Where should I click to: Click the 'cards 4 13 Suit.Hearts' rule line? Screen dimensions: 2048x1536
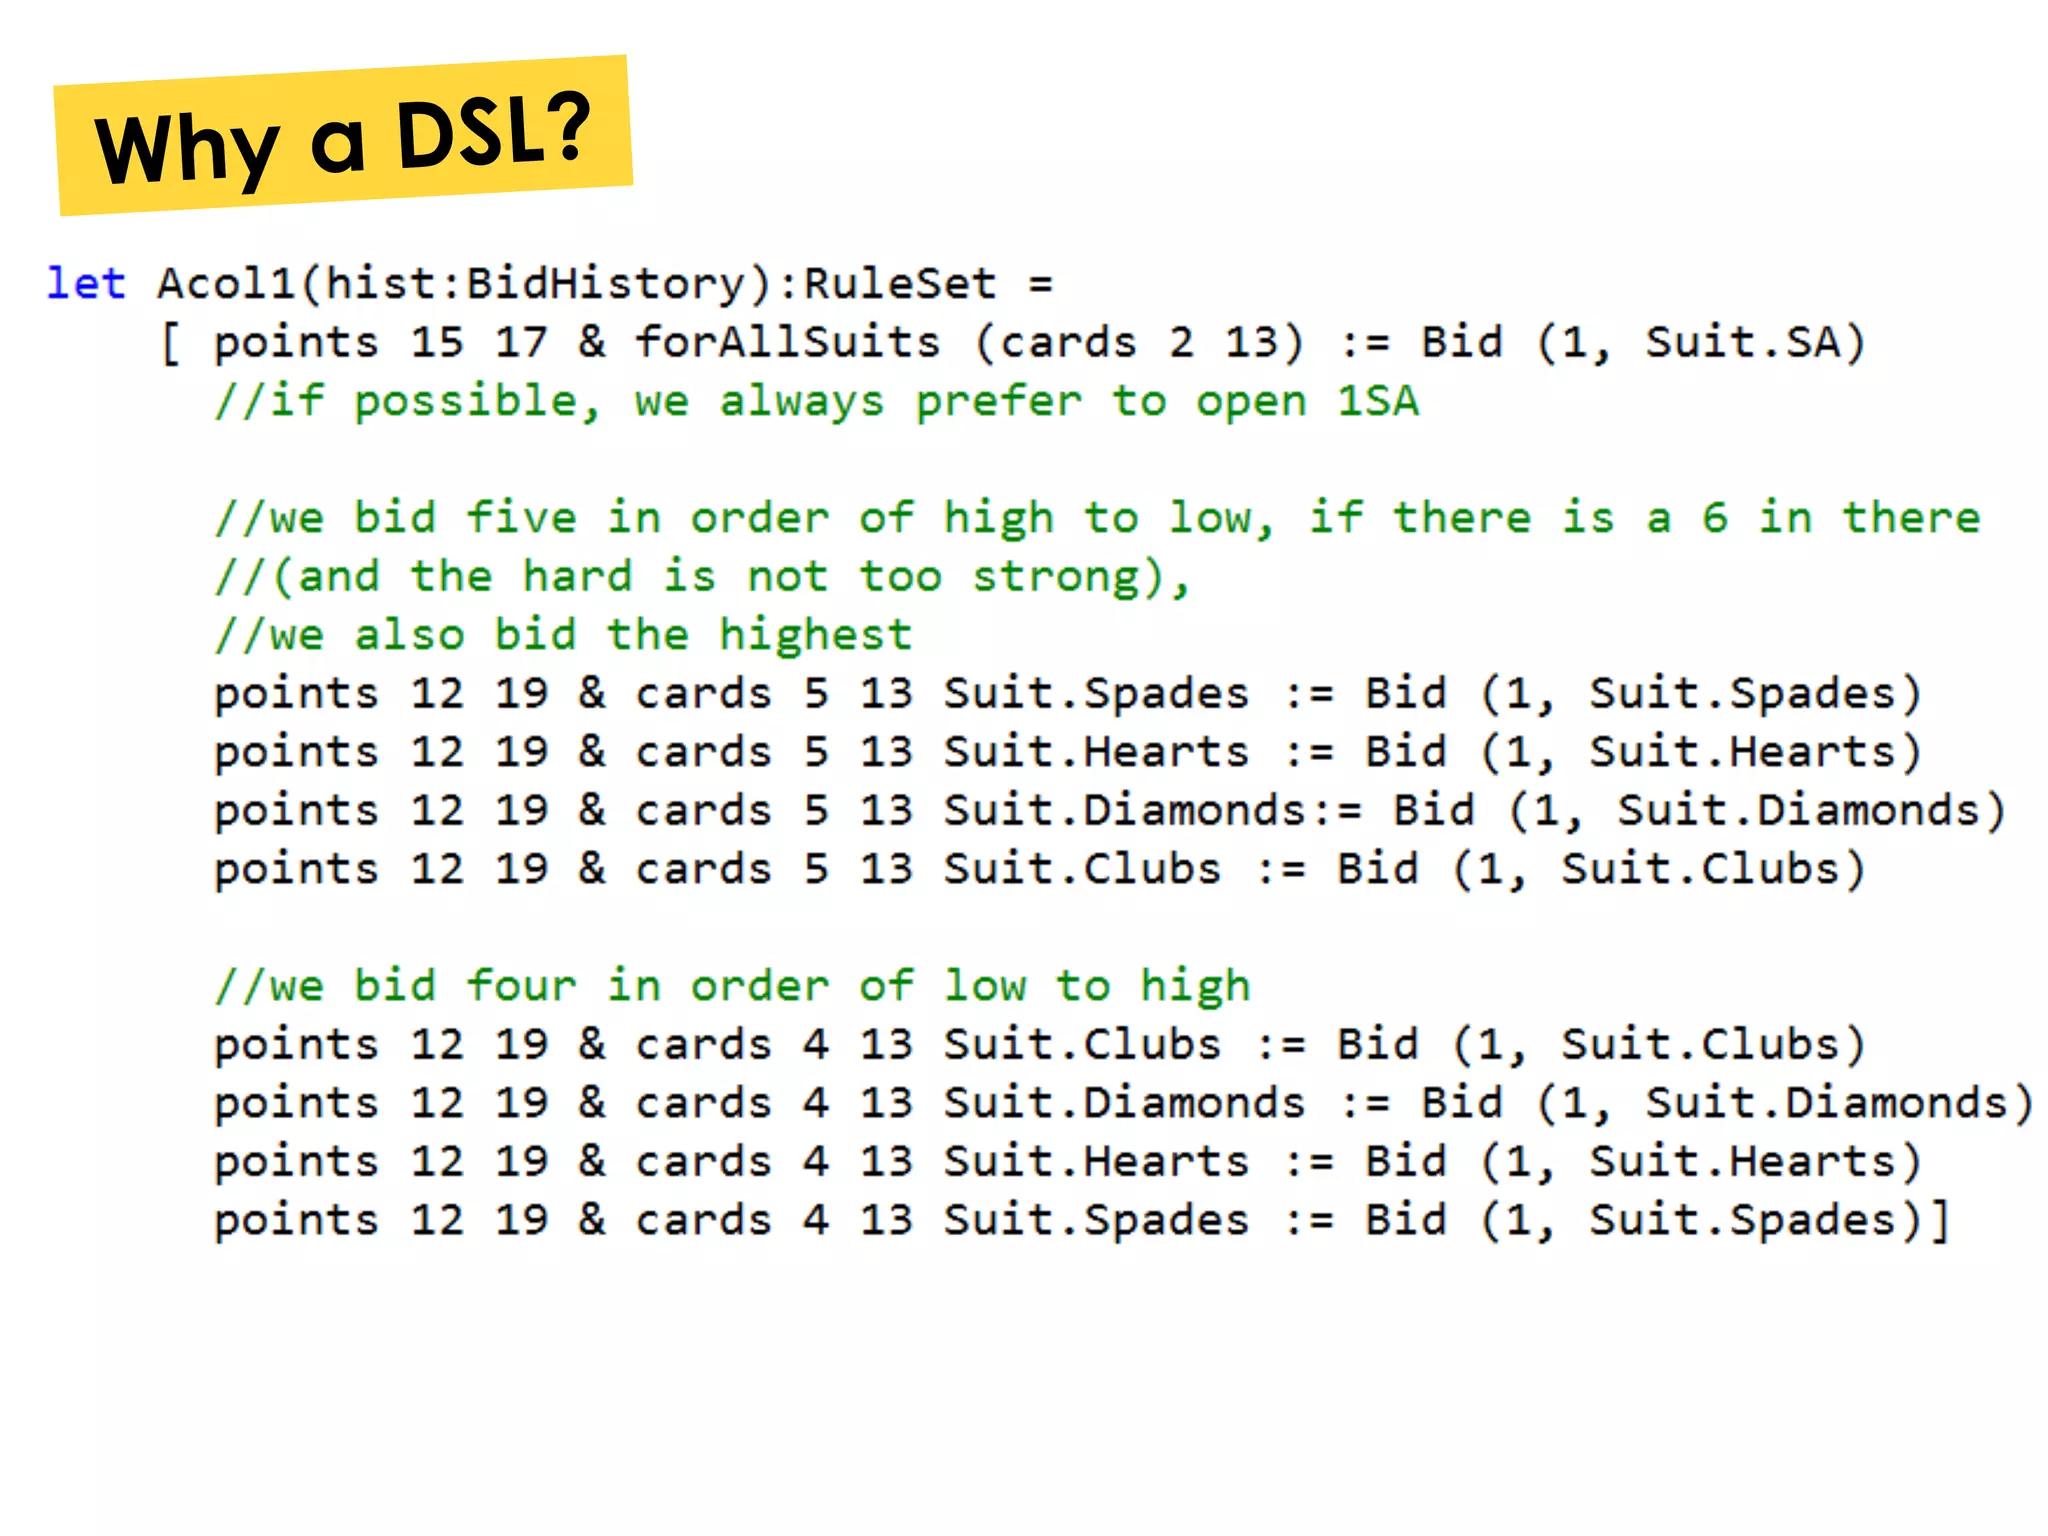[x=1068, y=1162]
